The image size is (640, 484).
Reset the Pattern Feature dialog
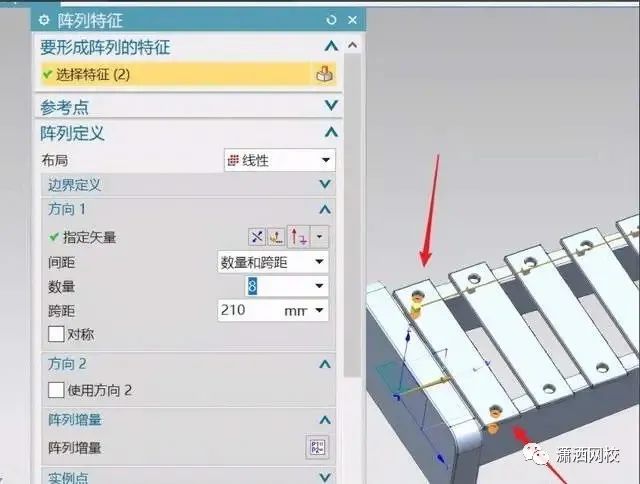click(x=331, y=20)
